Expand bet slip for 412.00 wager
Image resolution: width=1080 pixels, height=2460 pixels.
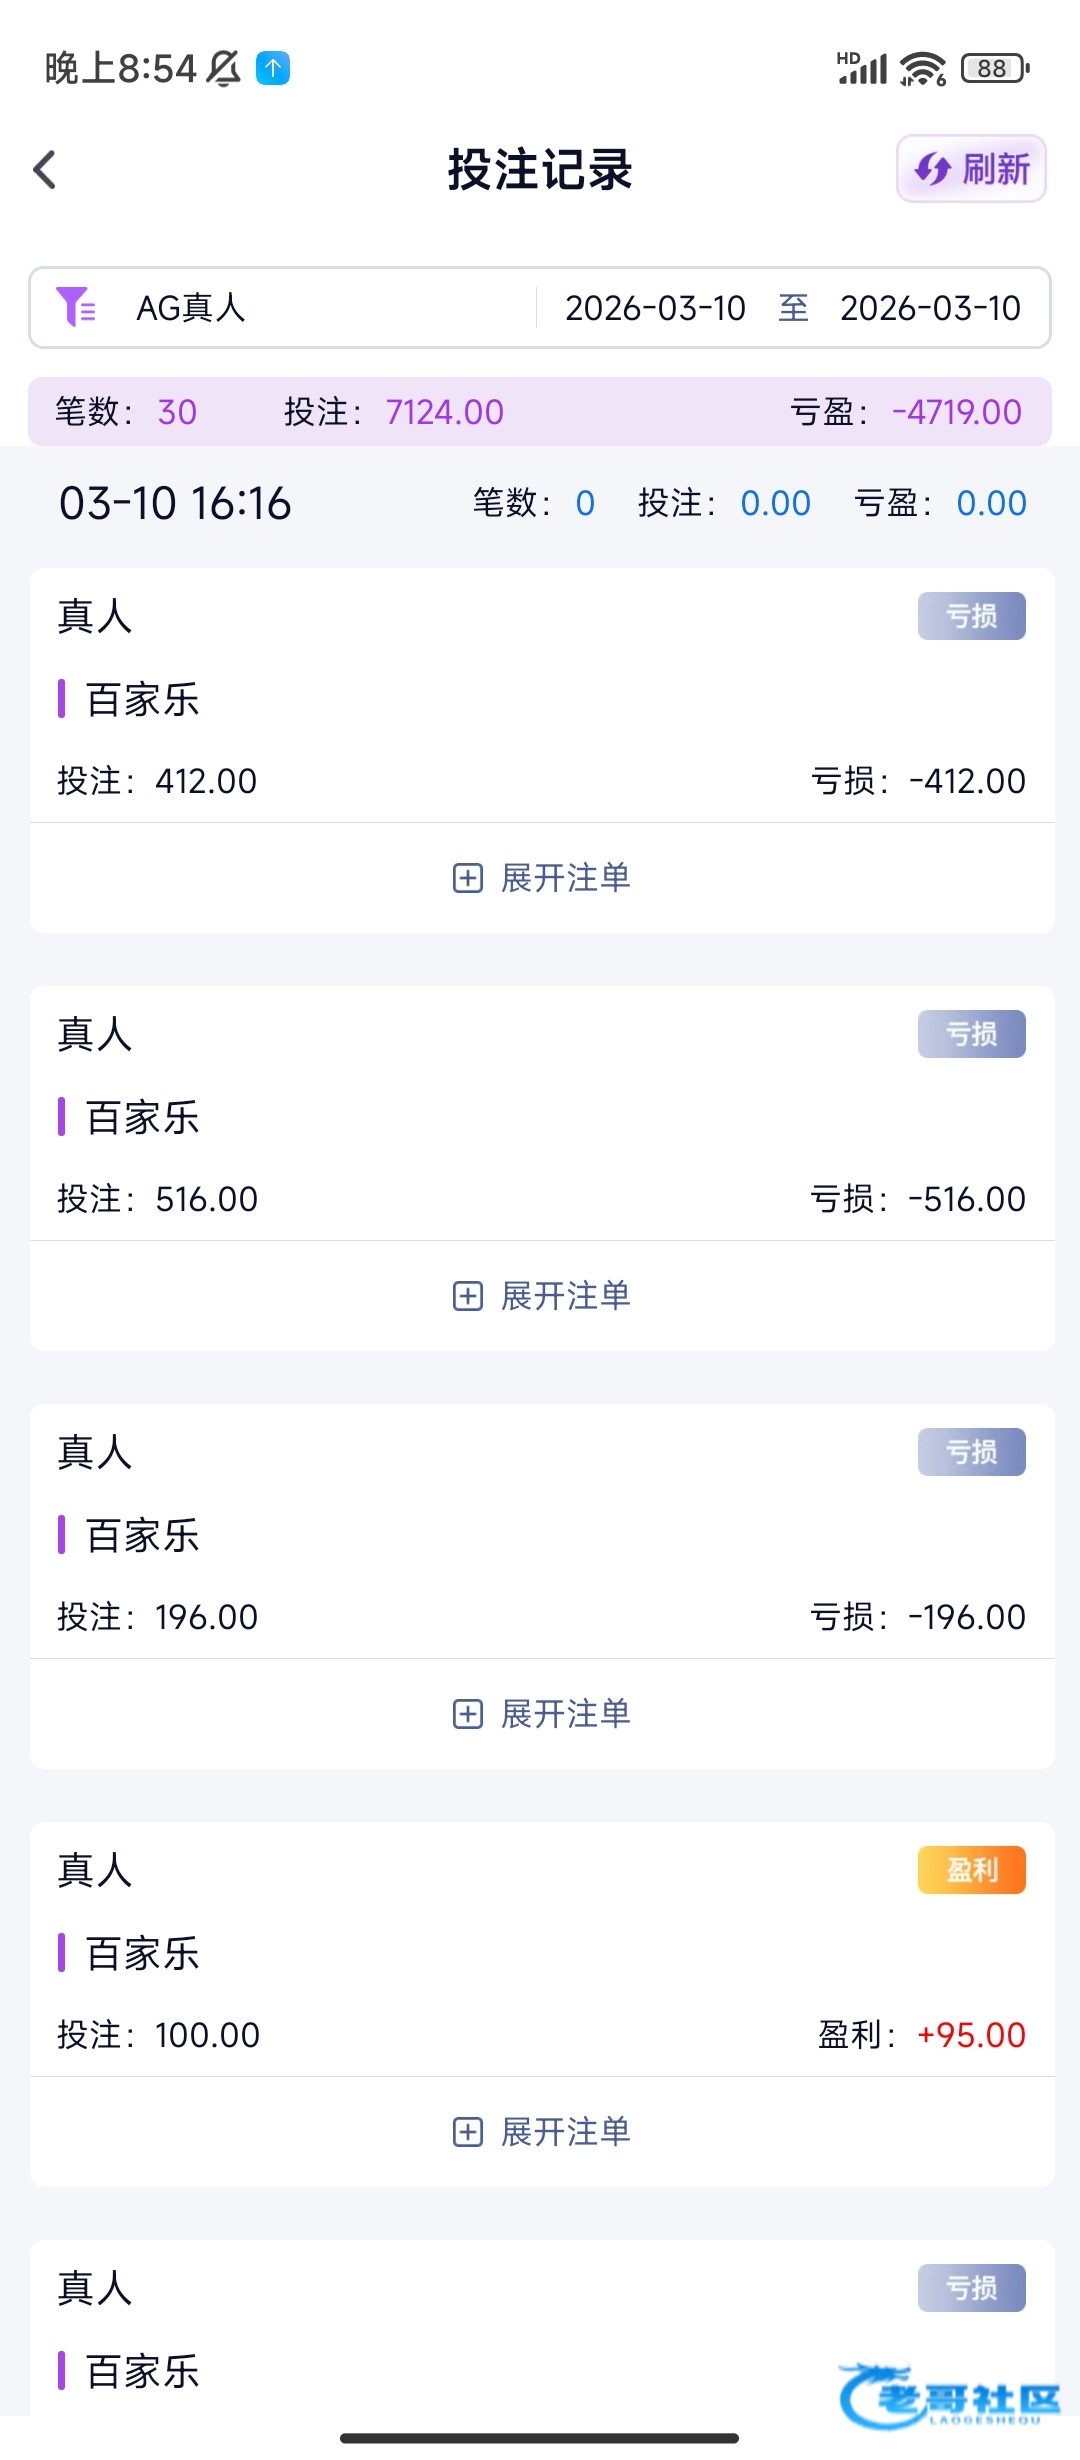[541, 878]
